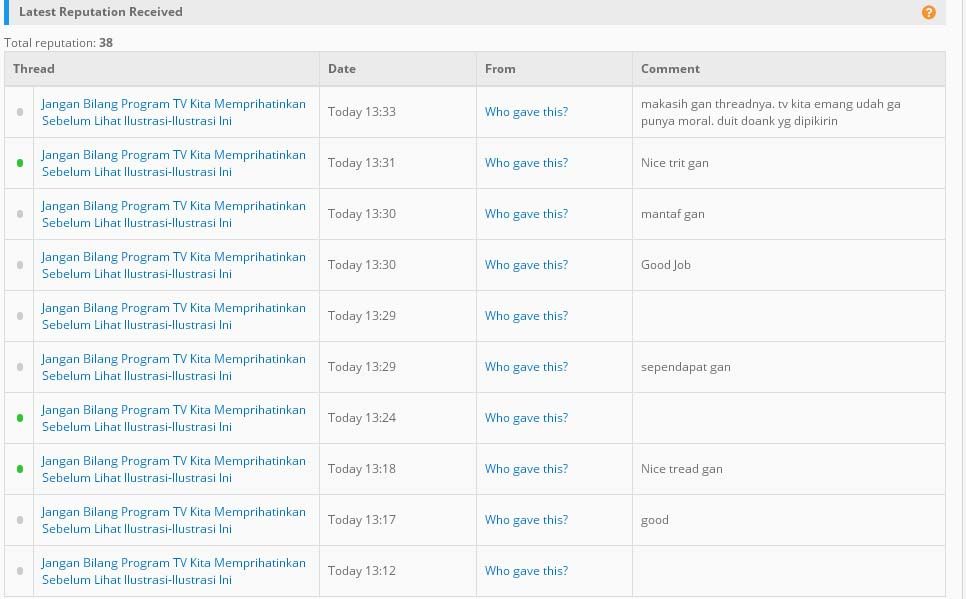Click the Comment column header

(x=670, y=69)
